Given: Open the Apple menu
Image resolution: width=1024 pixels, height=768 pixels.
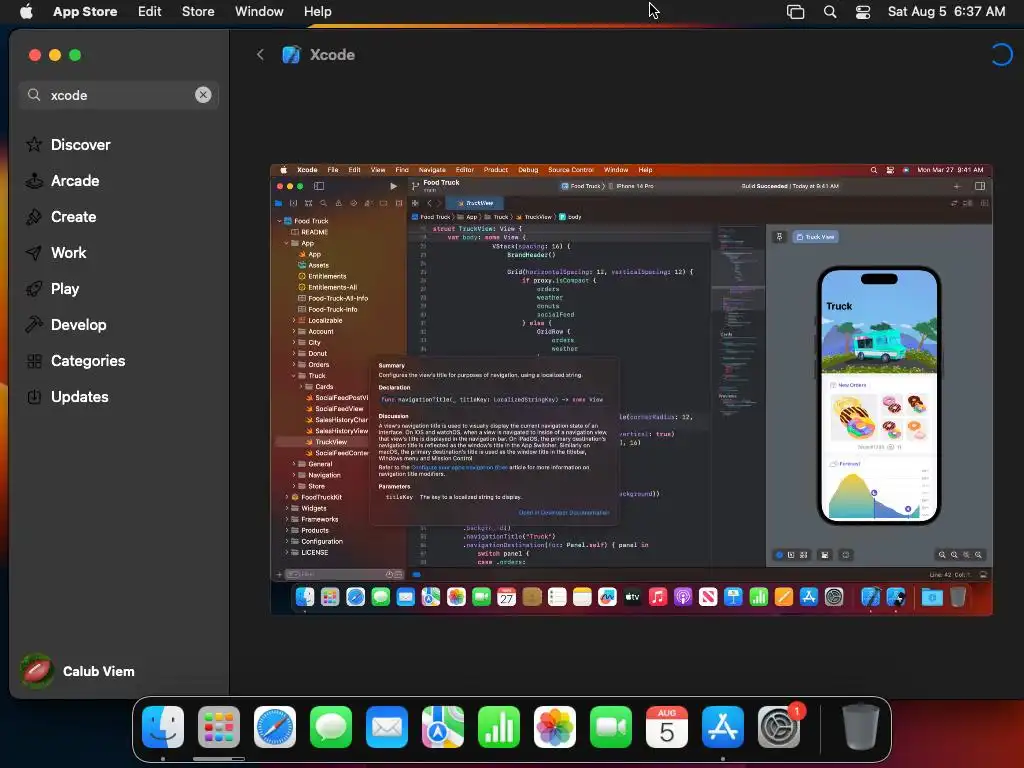Looking at the screenshot, I should click(26, 11).
